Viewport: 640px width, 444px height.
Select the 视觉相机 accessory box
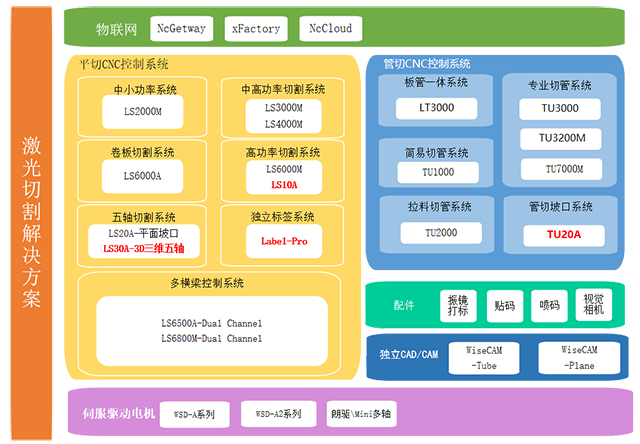click(591, 306)
